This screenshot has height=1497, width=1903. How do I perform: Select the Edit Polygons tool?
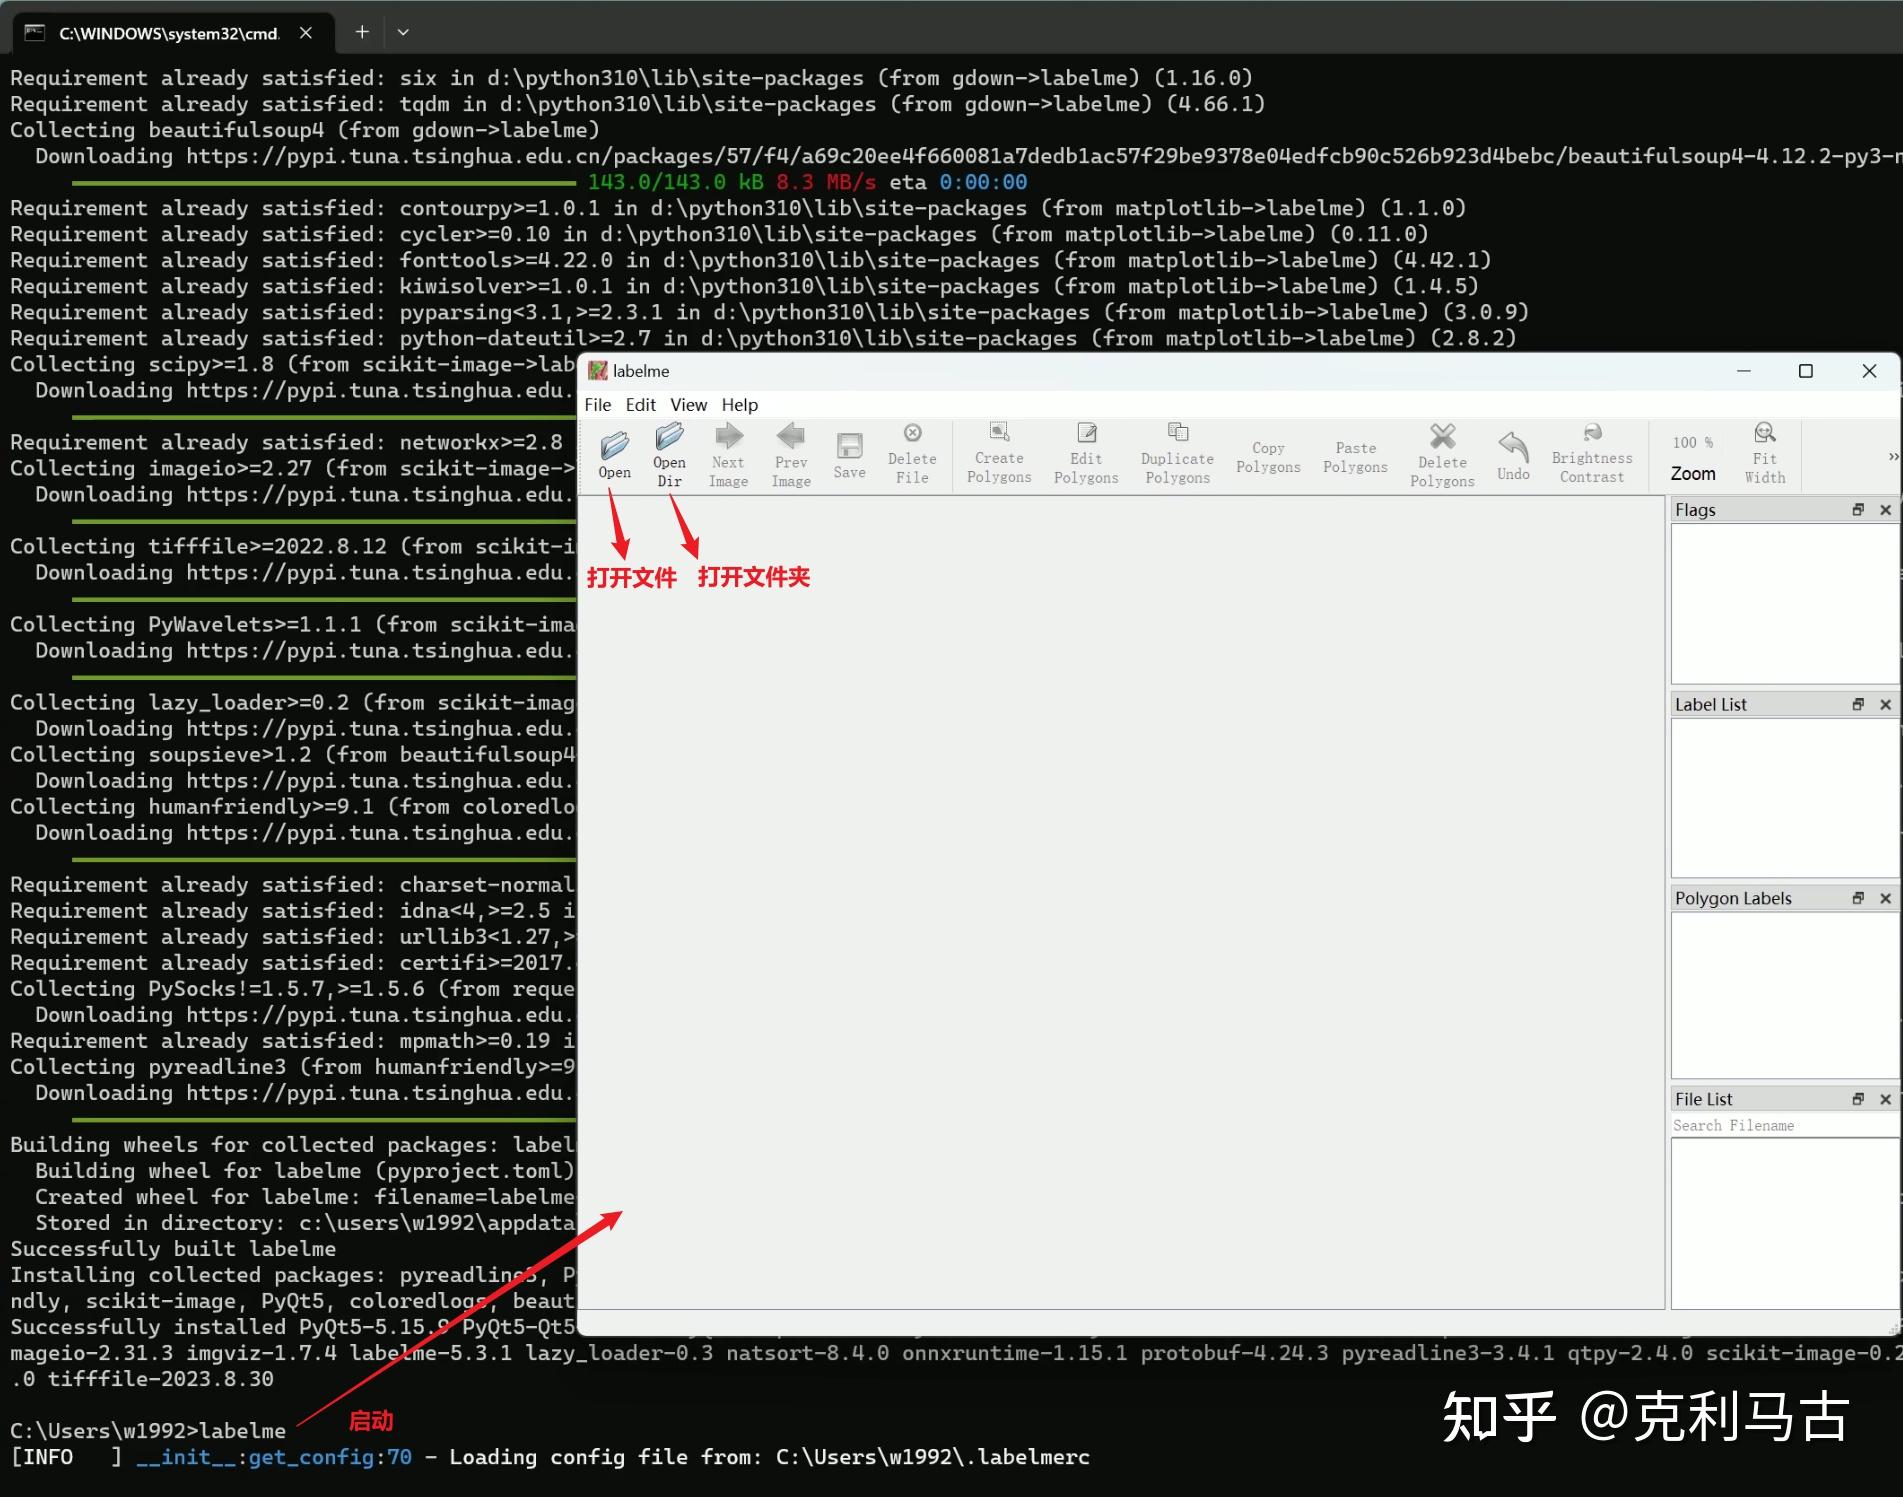click(1086, 454)
